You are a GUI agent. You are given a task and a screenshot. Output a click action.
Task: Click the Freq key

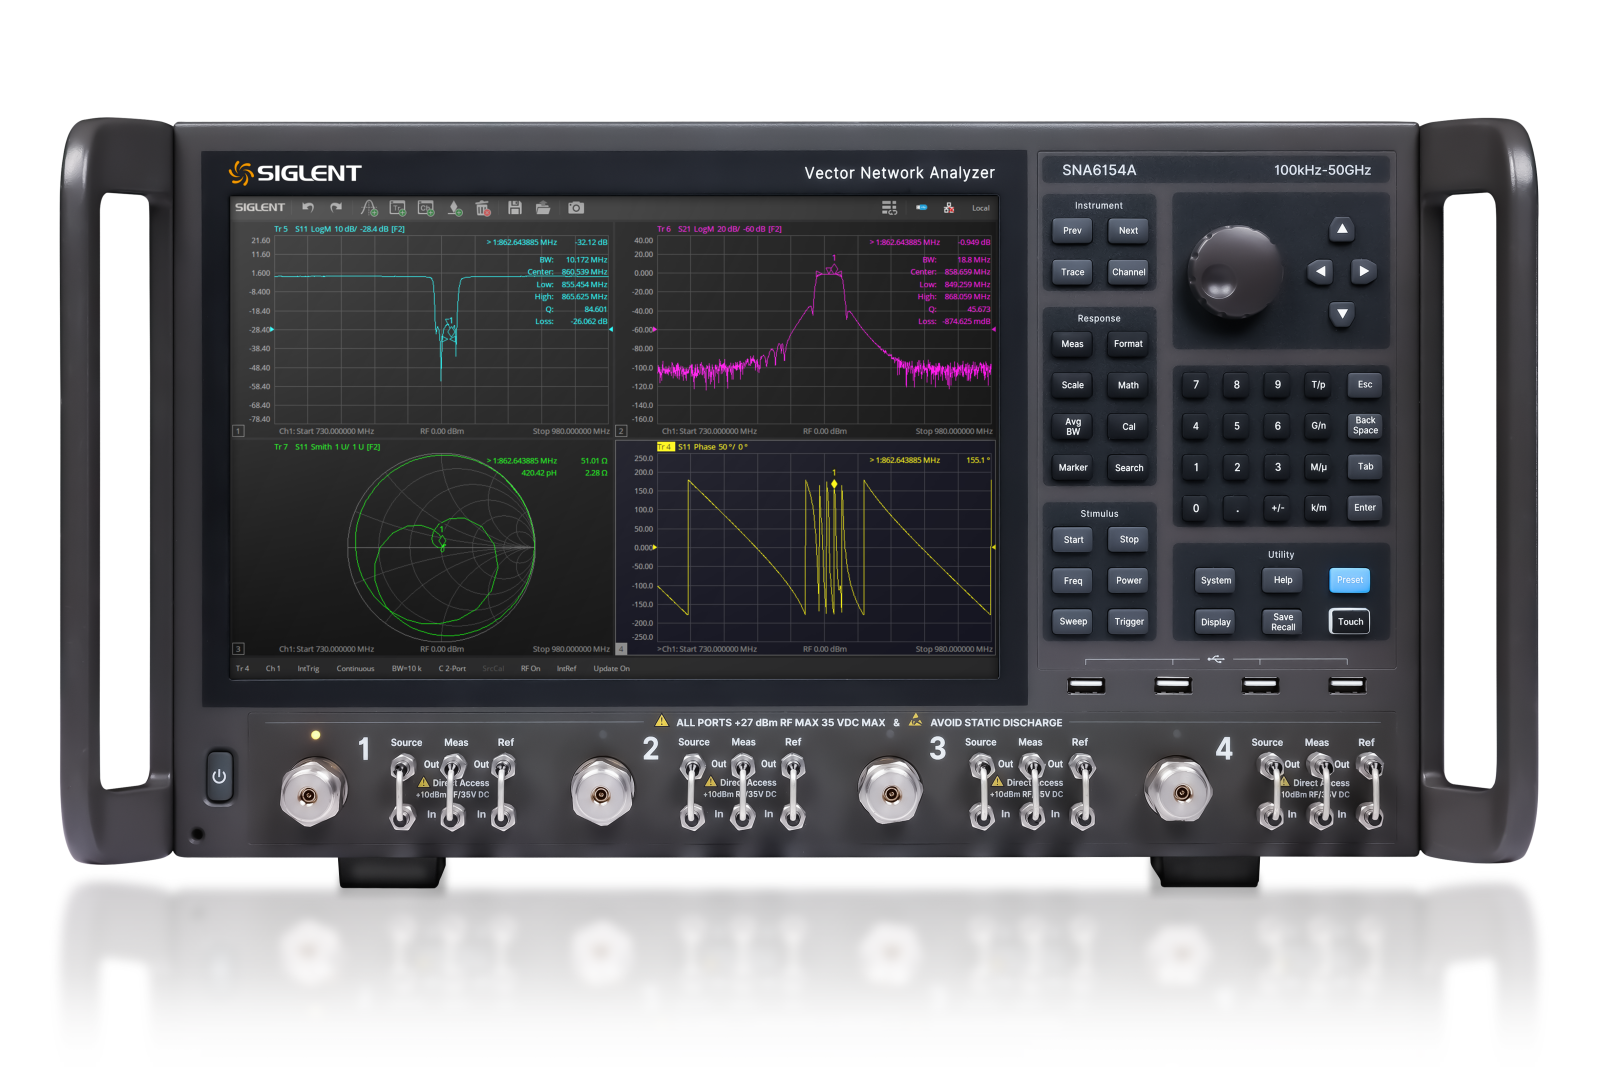point(1073,581)
